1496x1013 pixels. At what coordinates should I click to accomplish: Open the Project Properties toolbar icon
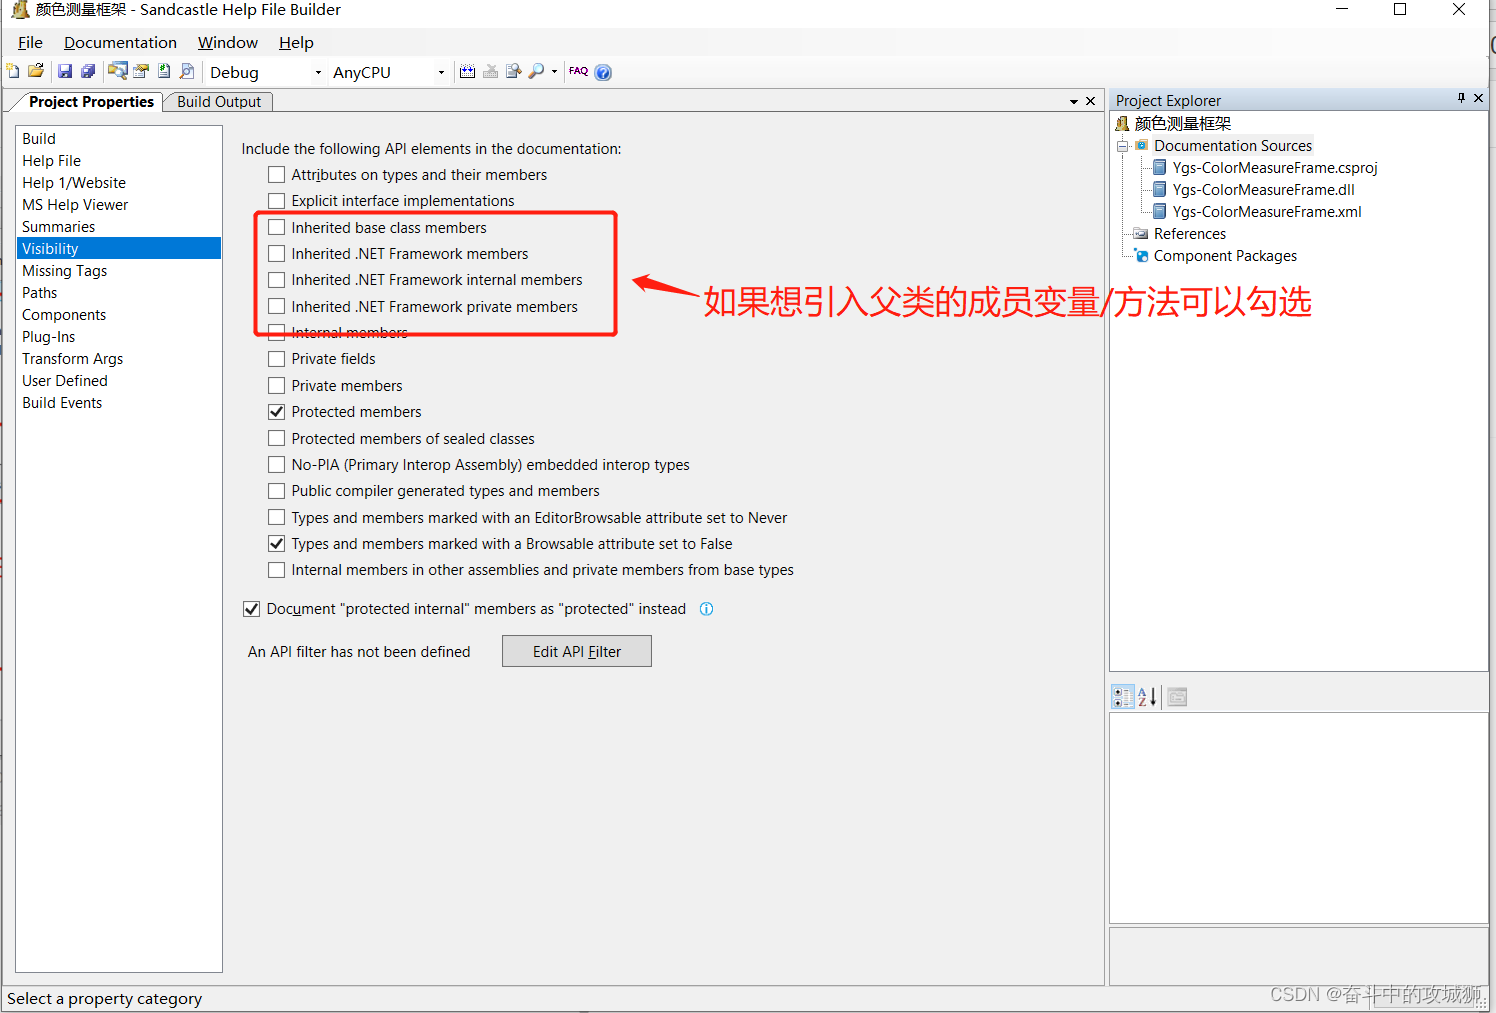141,71
